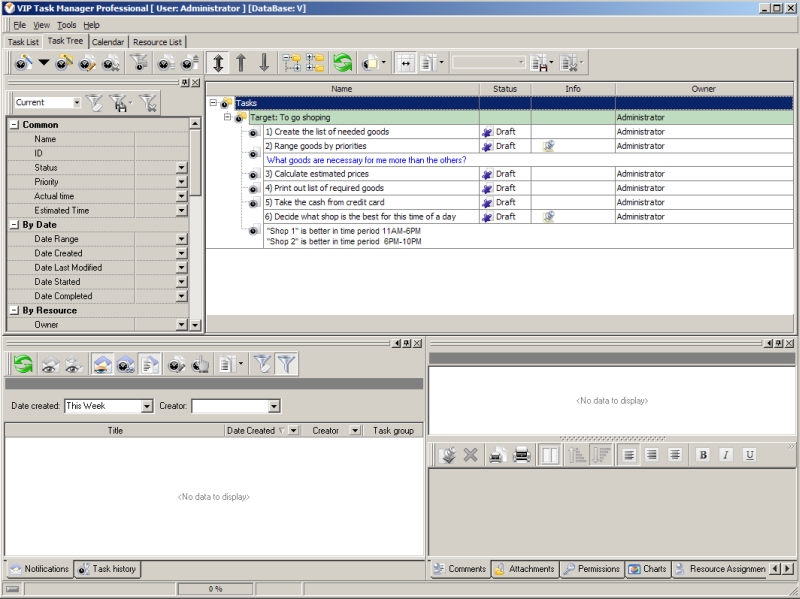Toggle the left text alignment button
This screenshot has height=599, width=800.
tap(629, 455)
